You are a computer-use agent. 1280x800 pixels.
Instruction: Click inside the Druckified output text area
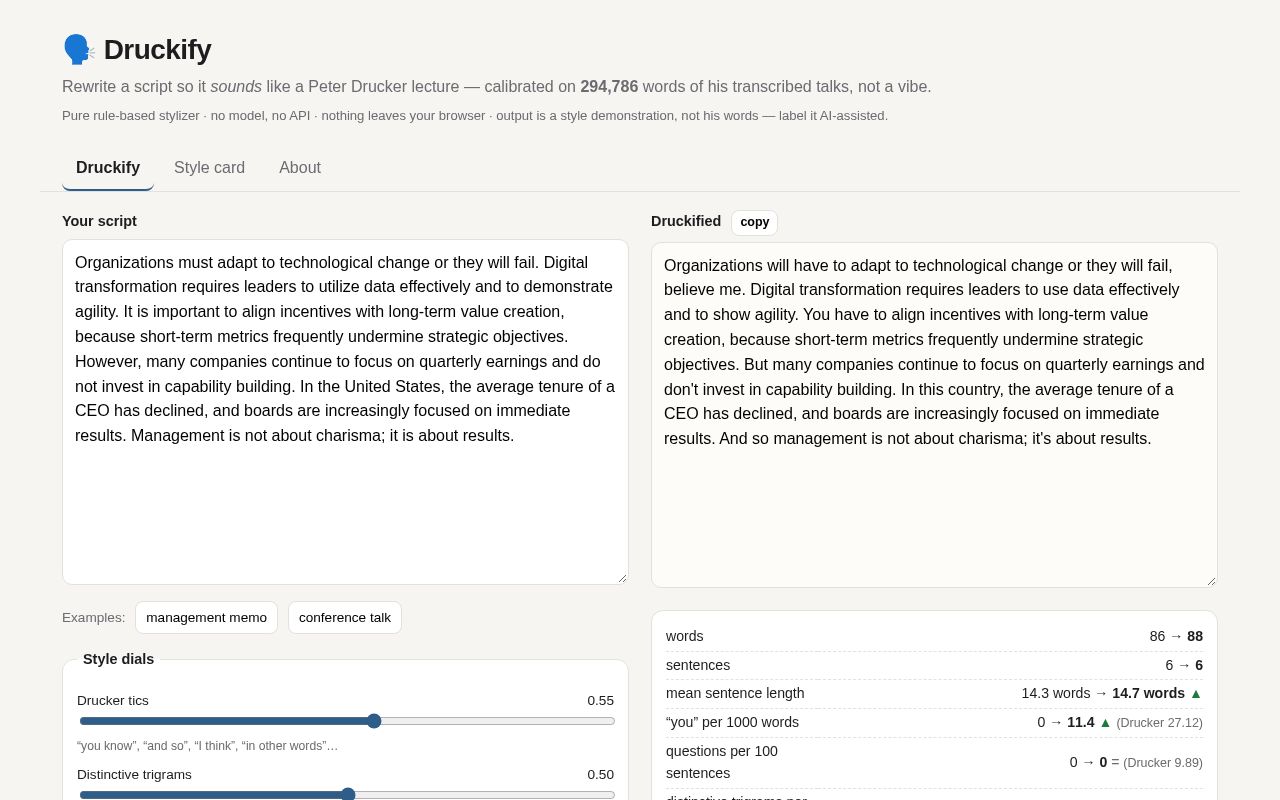[934, 415]
